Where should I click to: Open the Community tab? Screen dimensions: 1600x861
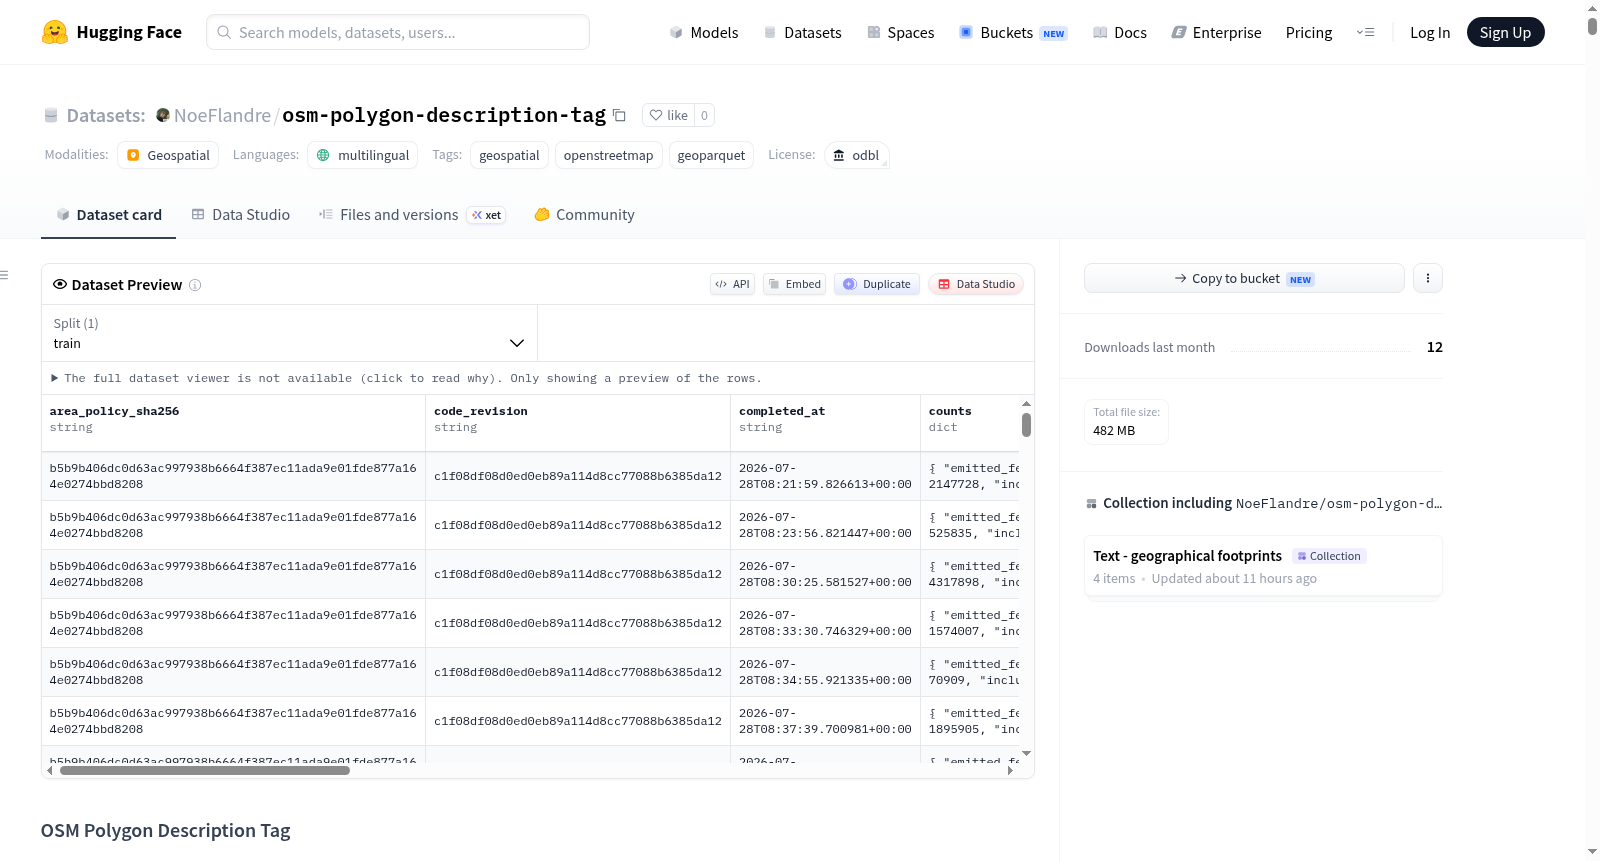click(585, 215)
